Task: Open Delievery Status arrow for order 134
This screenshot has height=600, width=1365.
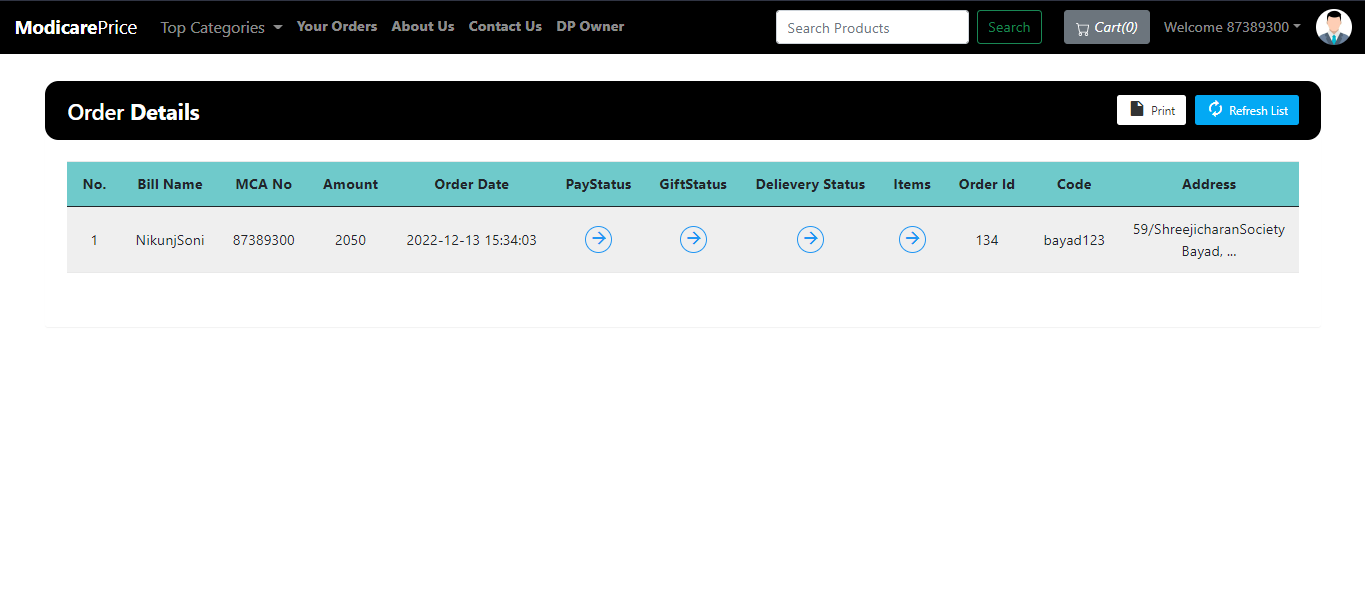Action: 810,239
